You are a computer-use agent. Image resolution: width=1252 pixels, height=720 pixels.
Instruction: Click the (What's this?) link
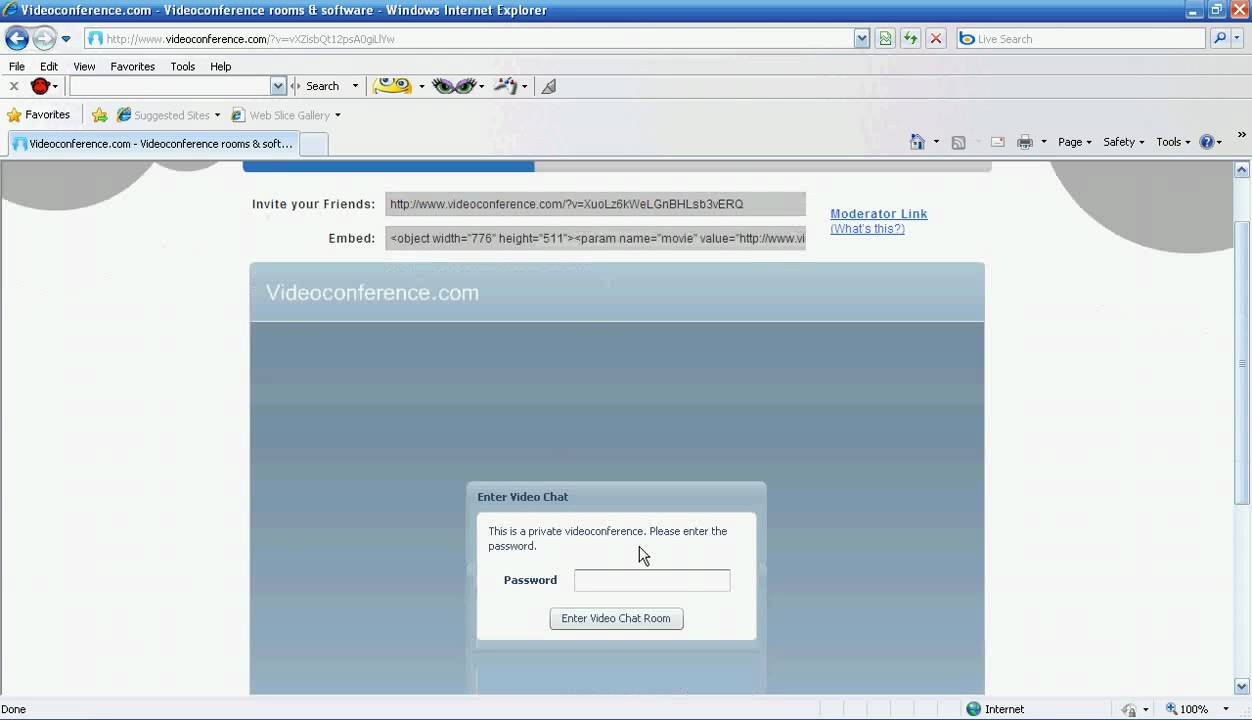[867, 229]
